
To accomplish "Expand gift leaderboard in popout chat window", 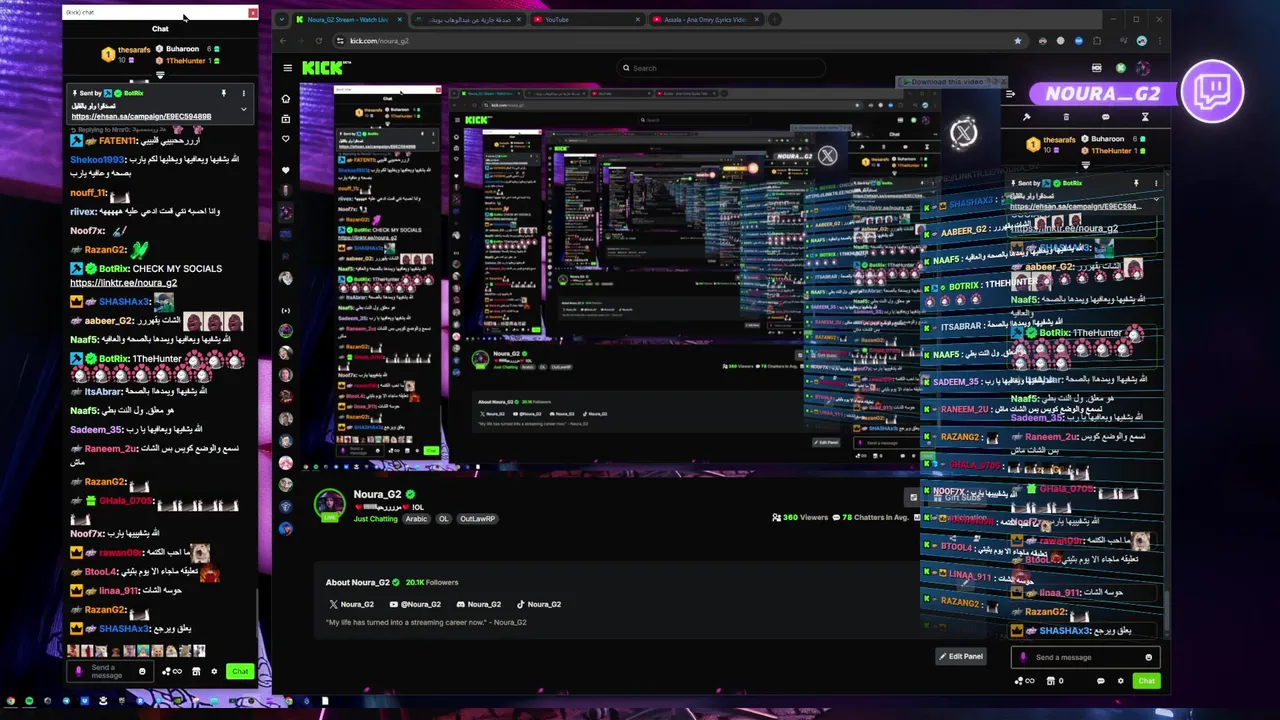I will click(x=160, y=75).
